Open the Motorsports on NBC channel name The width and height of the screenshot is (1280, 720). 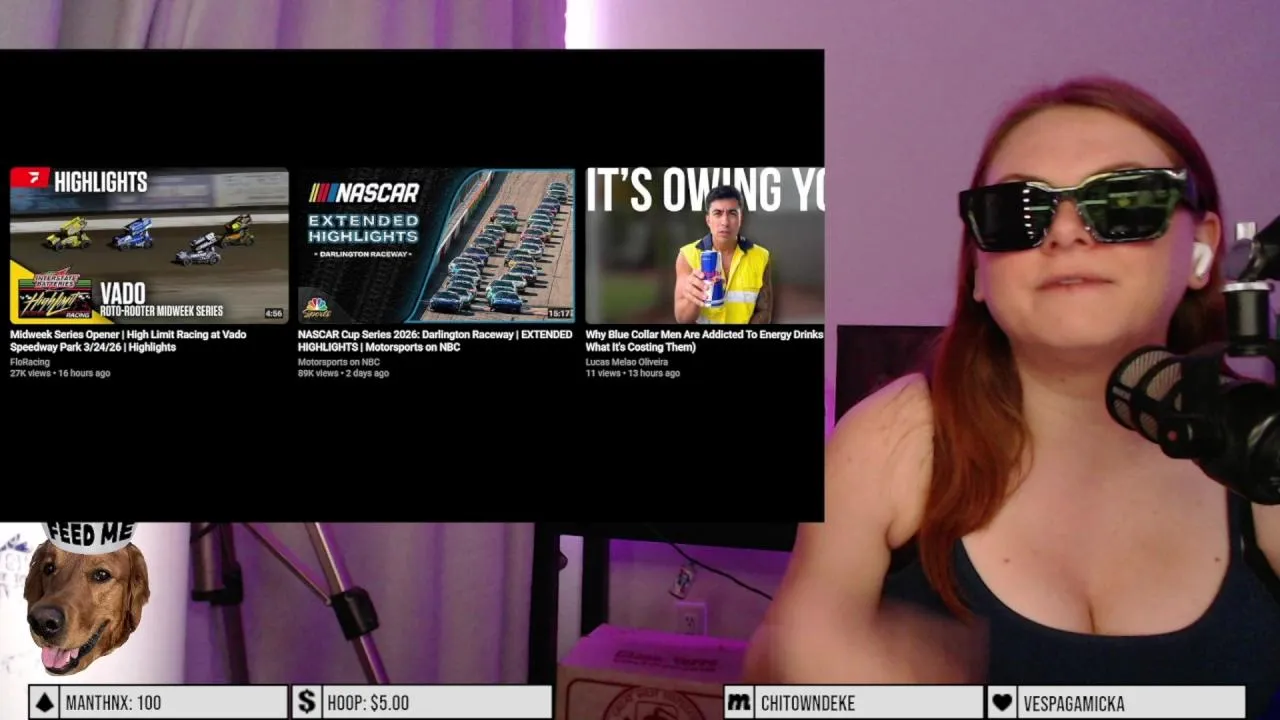pos(339,362)
